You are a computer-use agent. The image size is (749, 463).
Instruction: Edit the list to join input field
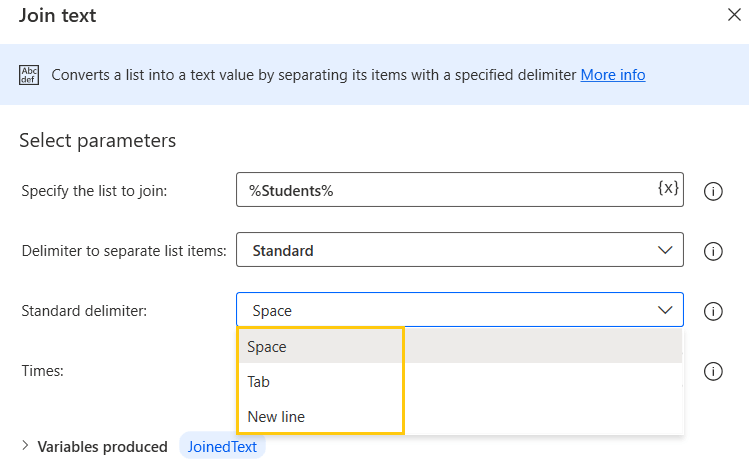coord(460,190)
